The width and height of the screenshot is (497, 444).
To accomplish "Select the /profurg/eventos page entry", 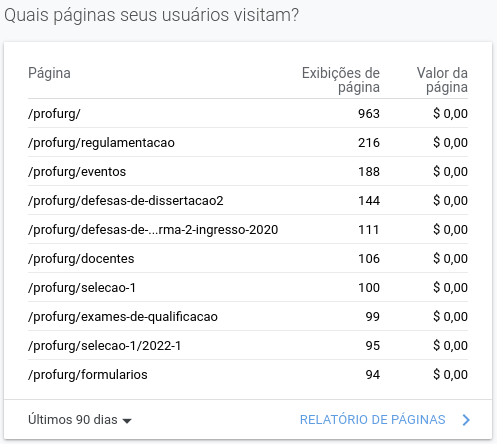I will (77, 172).
